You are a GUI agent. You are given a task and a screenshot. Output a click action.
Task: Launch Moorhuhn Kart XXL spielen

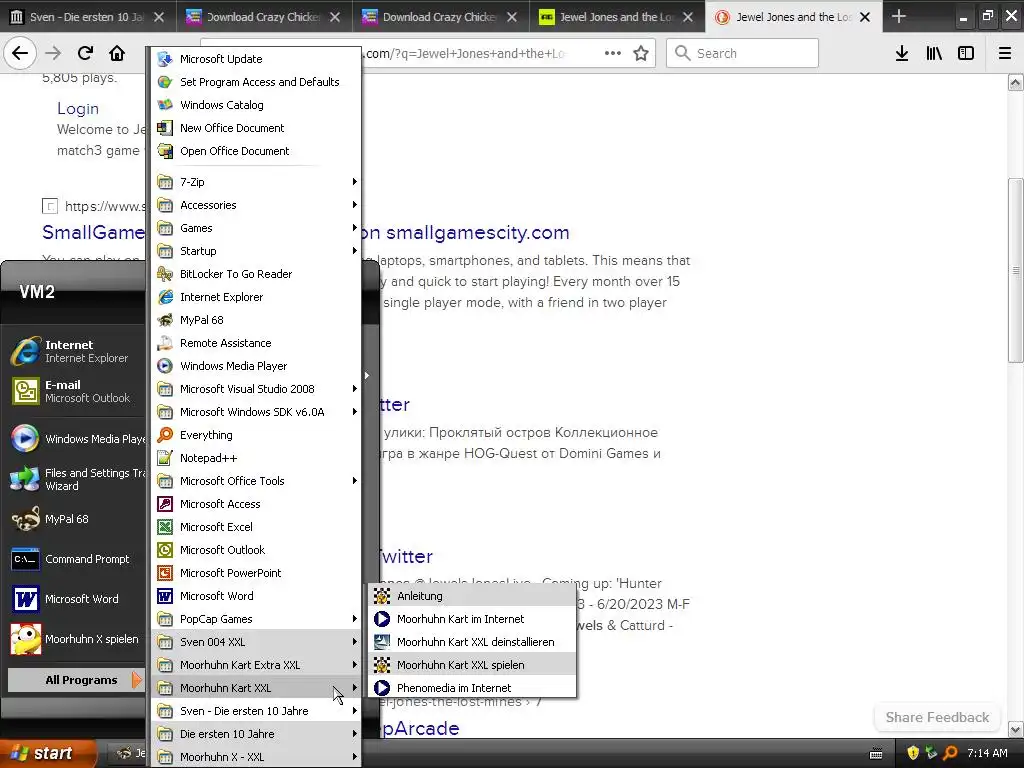472,665
